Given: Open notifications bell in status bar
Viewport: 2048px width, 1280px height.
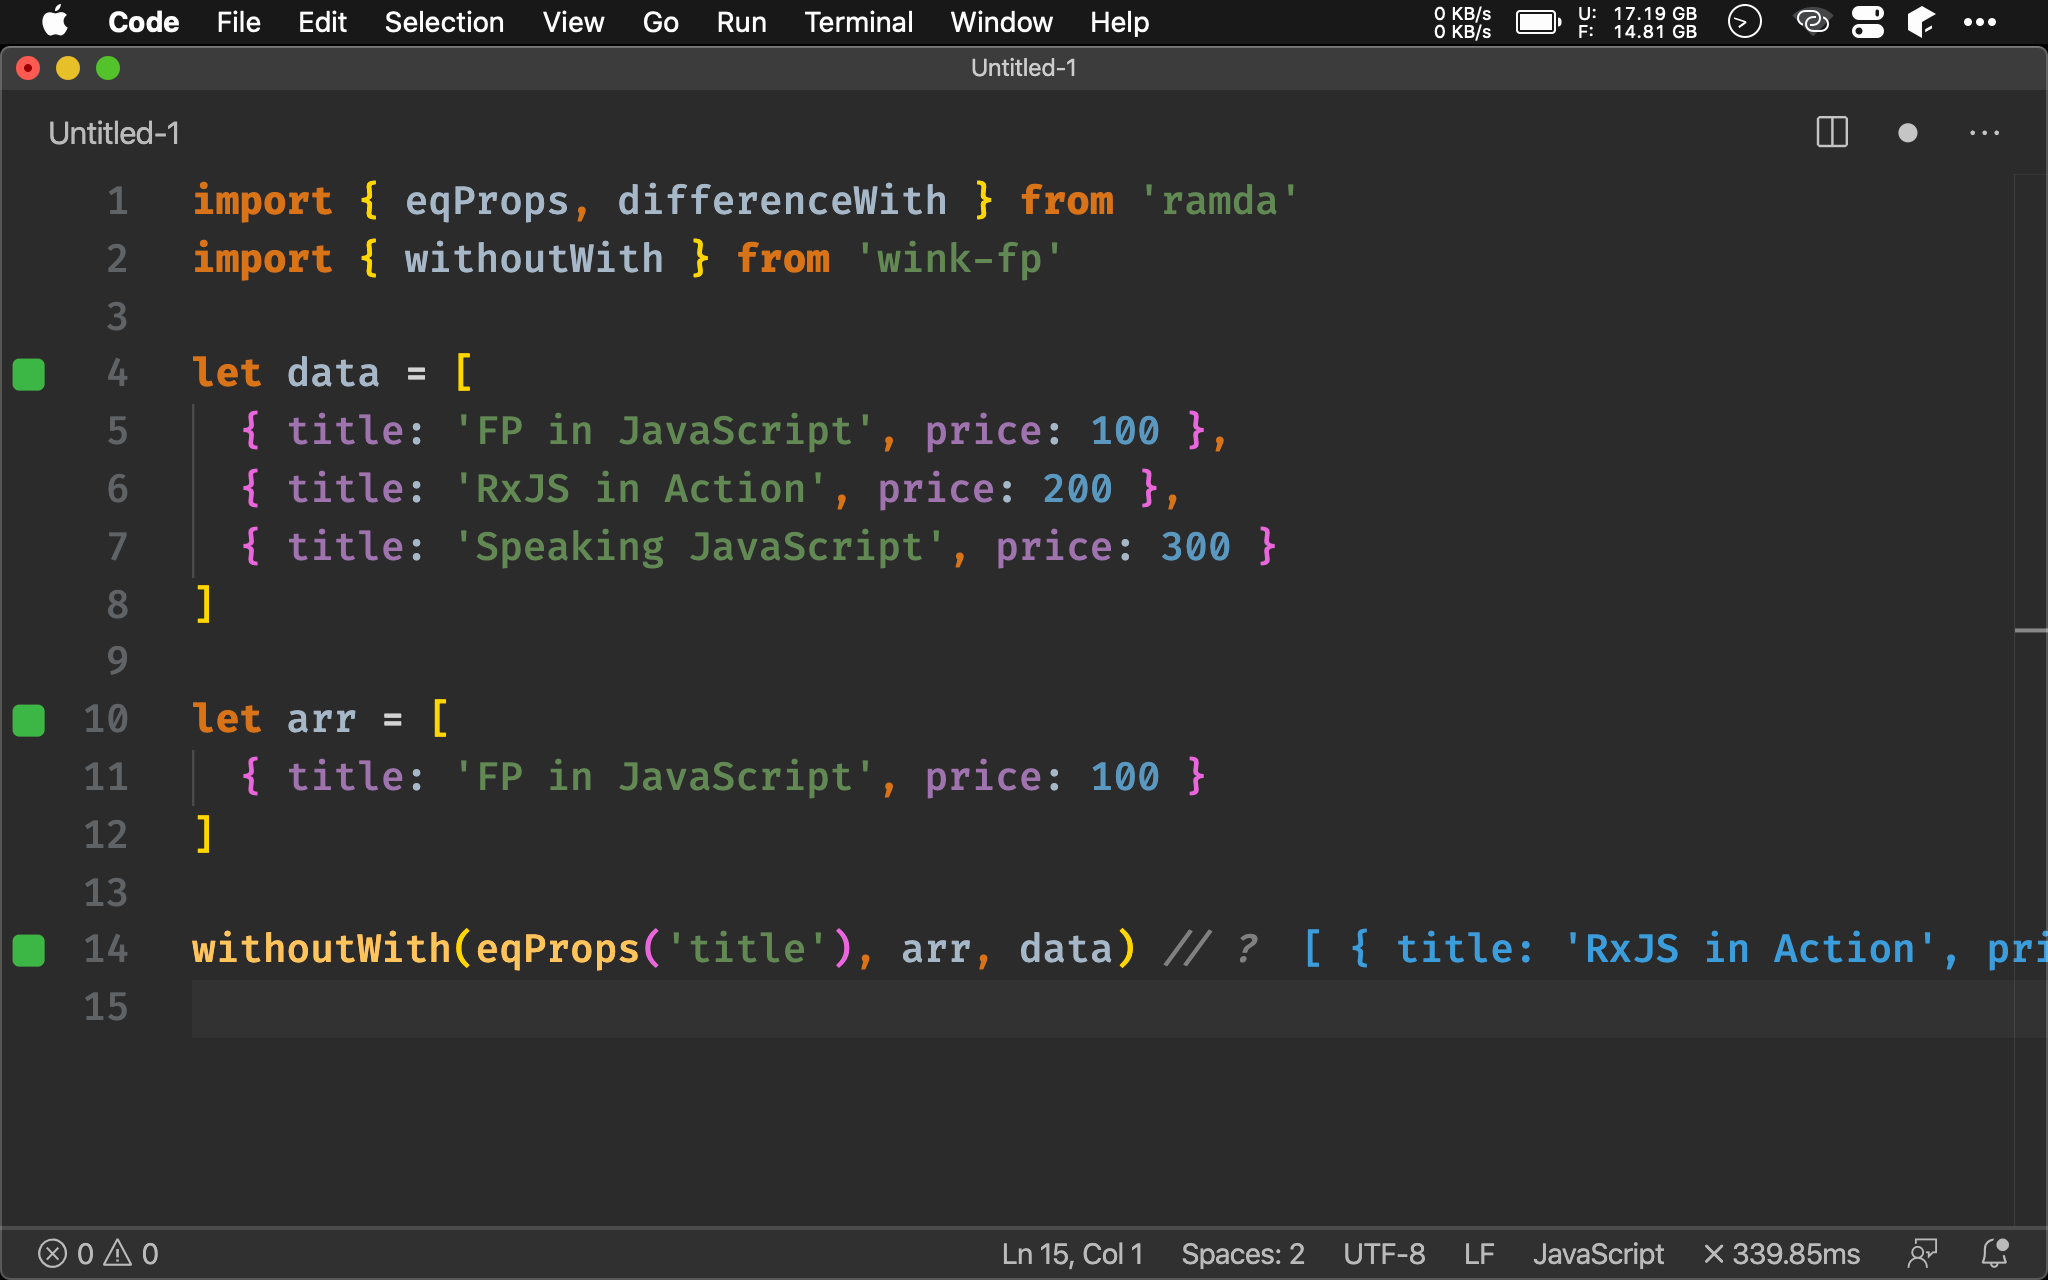Looking at the screenshot, I should 1995,1253.
